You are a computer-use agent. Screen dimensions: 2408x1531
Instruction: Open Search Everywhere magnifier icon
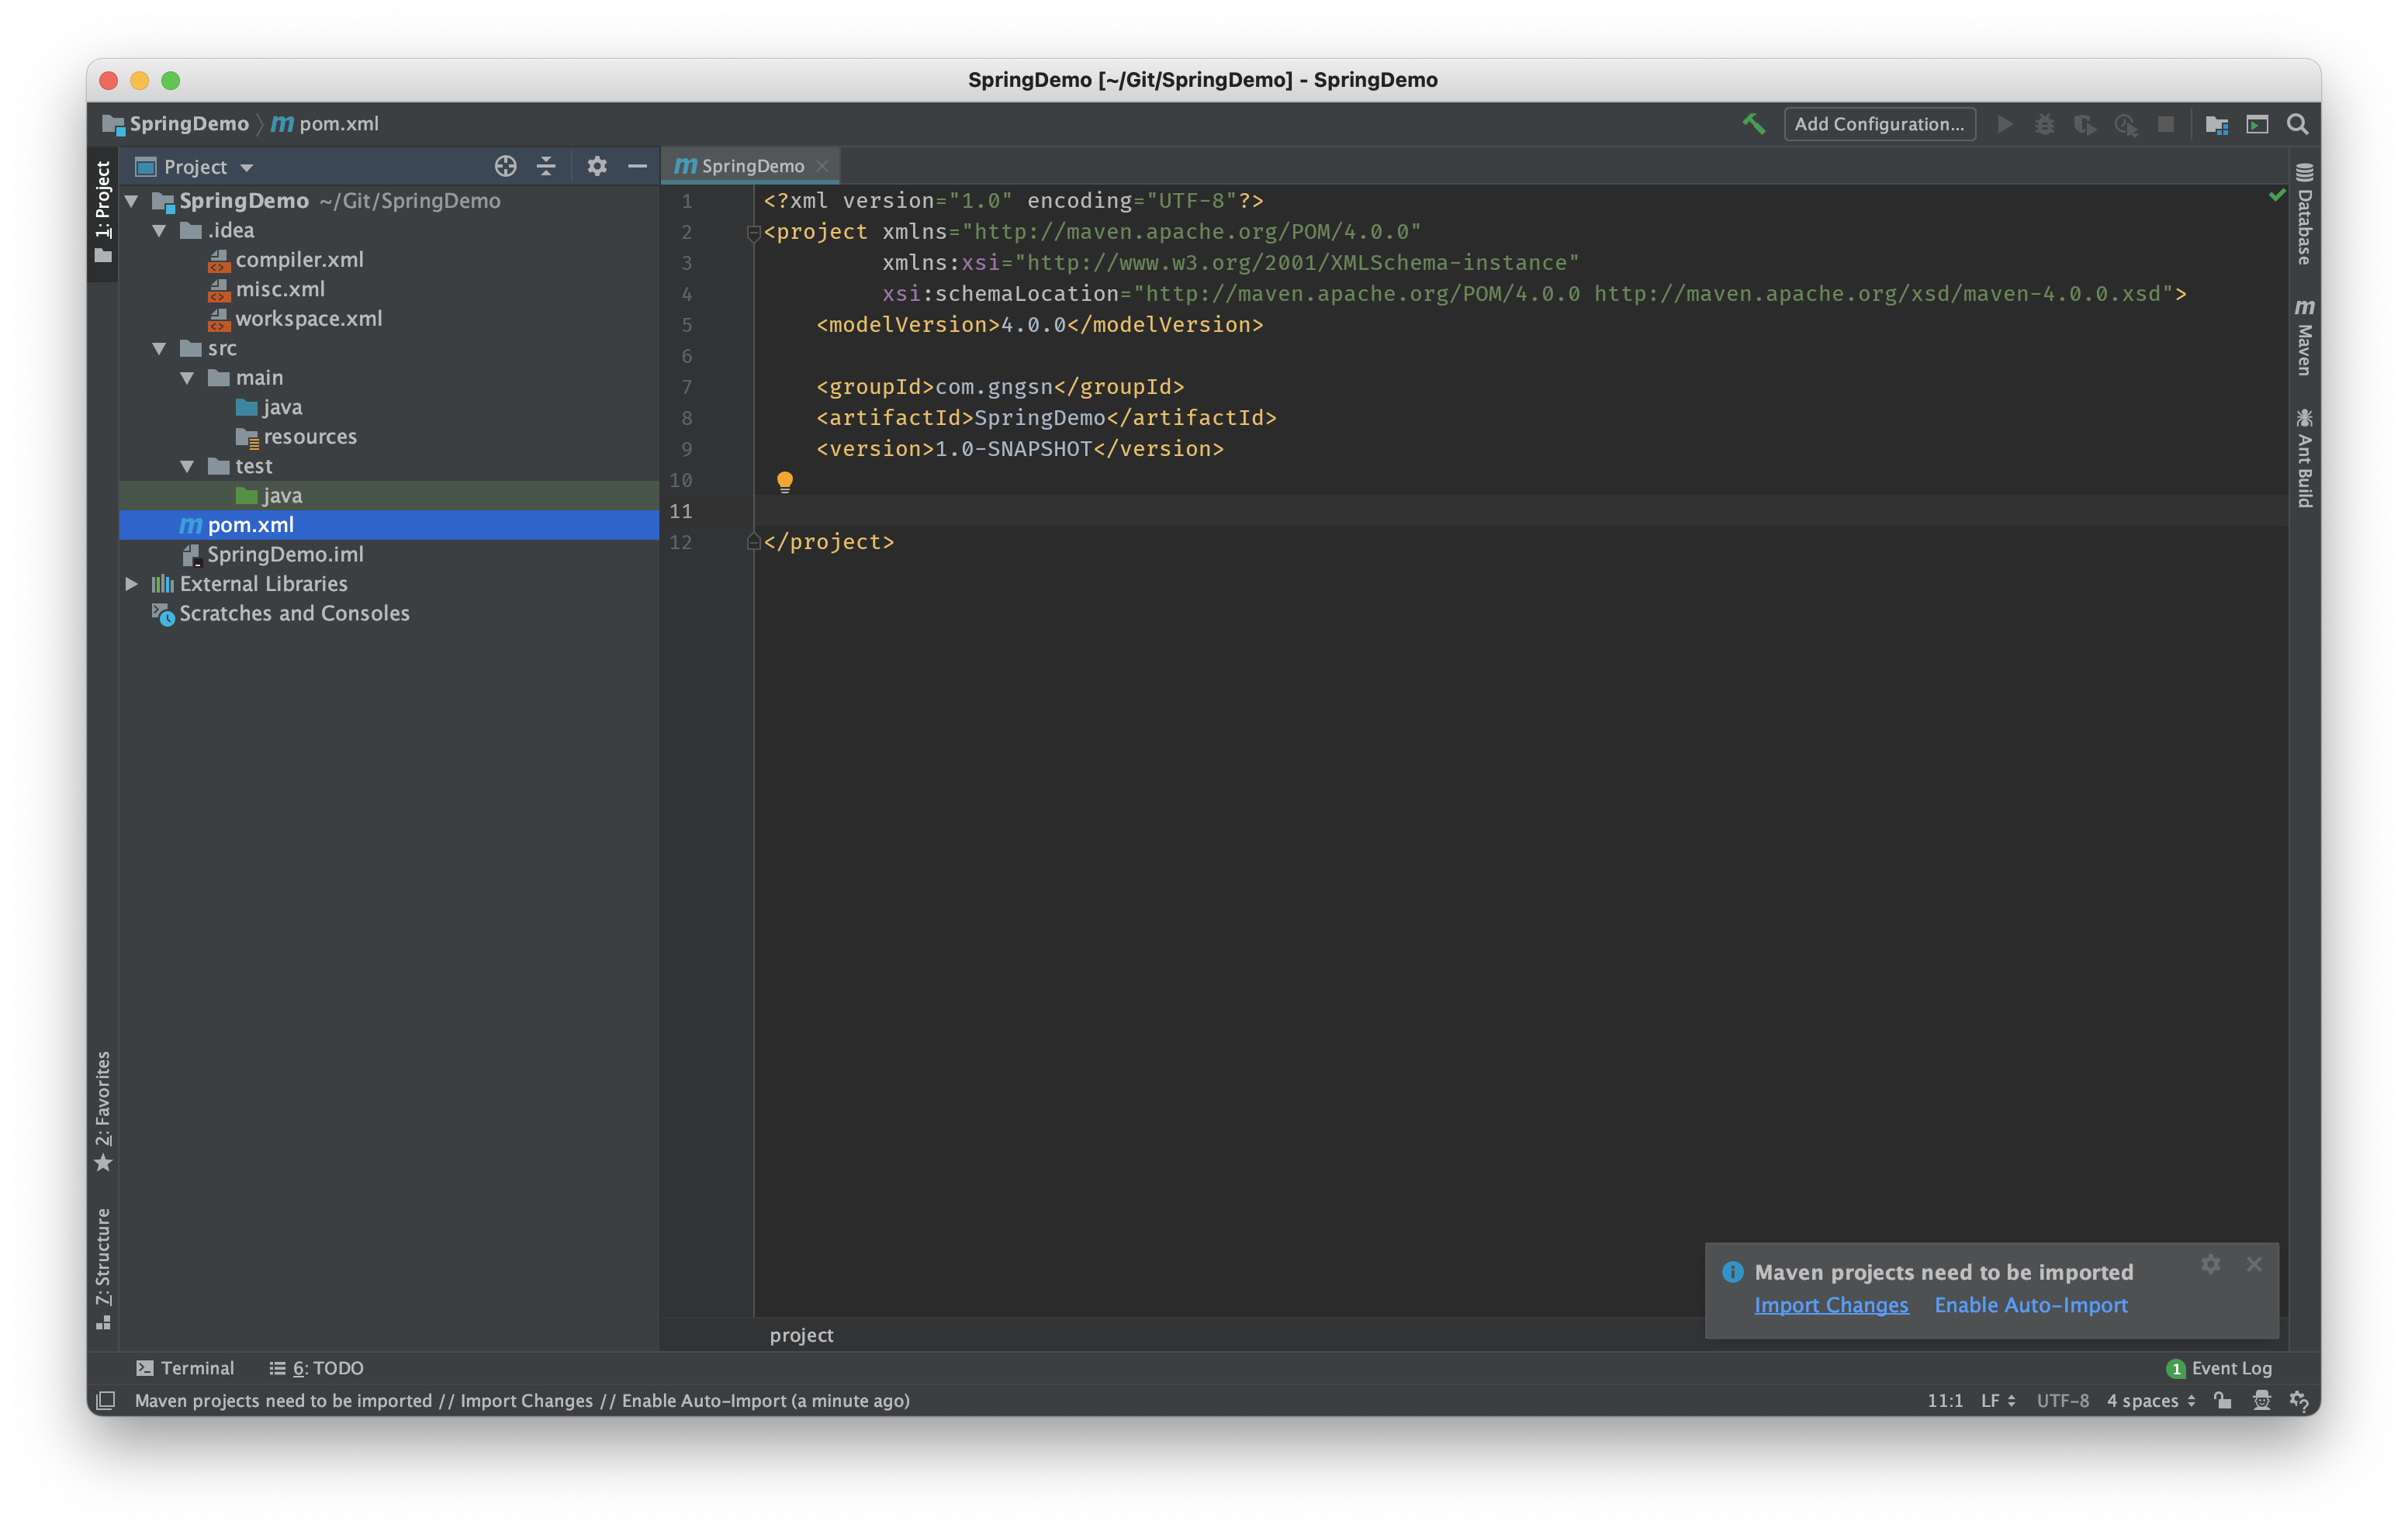coord(2297,124)
